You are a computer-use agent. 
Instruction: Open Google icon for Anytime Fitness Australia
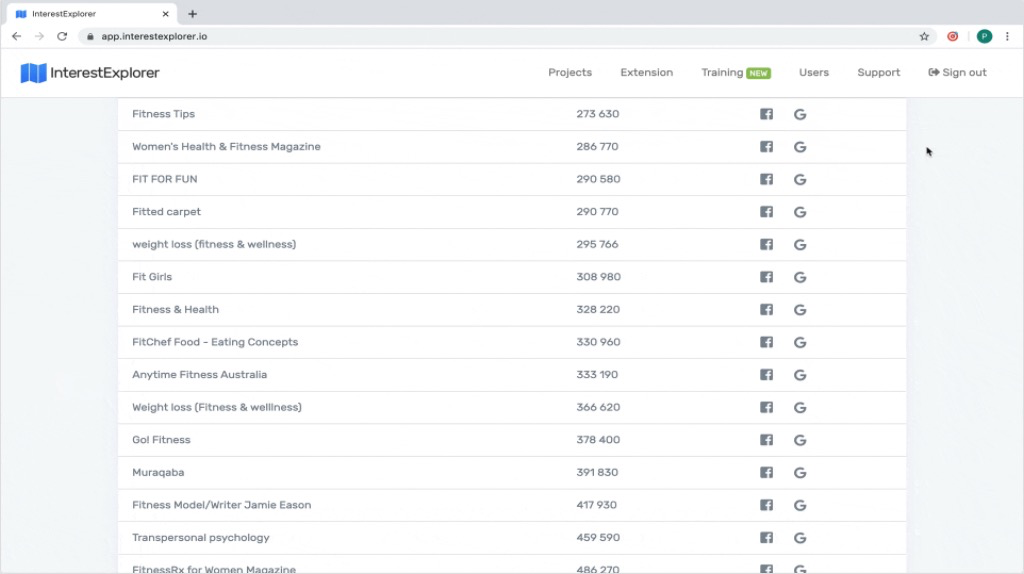800,375
